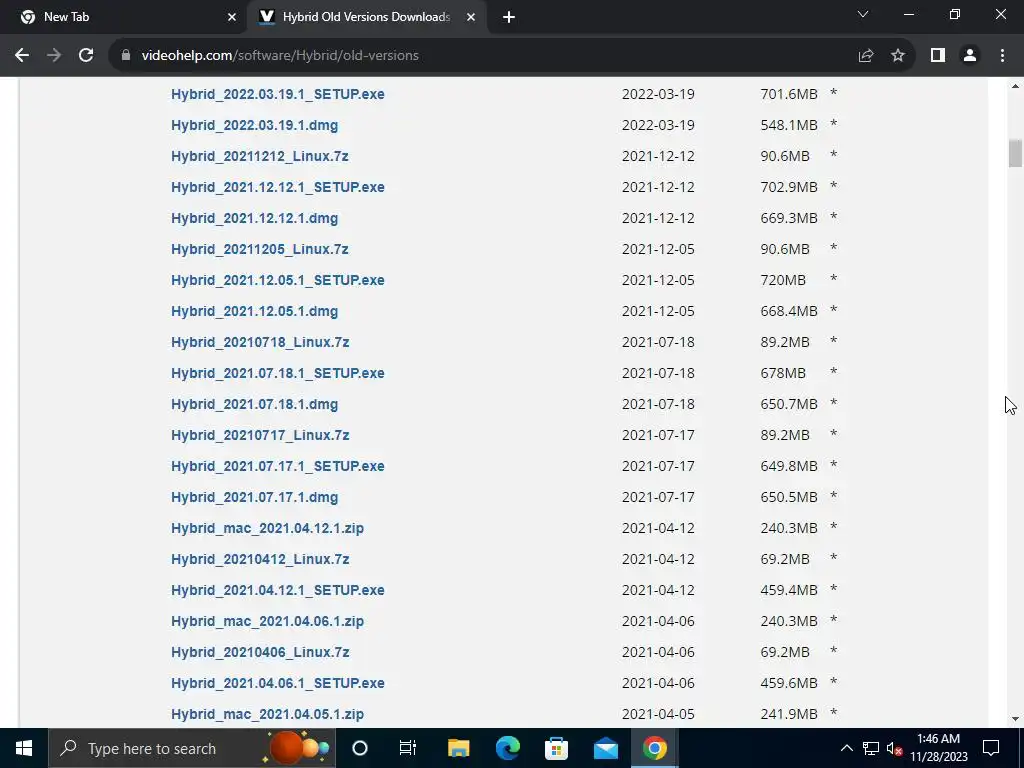The height and width of the screenshot is (768, 1024).
Task: Open a new tab with plus button
Action: [x=509, y=18]
